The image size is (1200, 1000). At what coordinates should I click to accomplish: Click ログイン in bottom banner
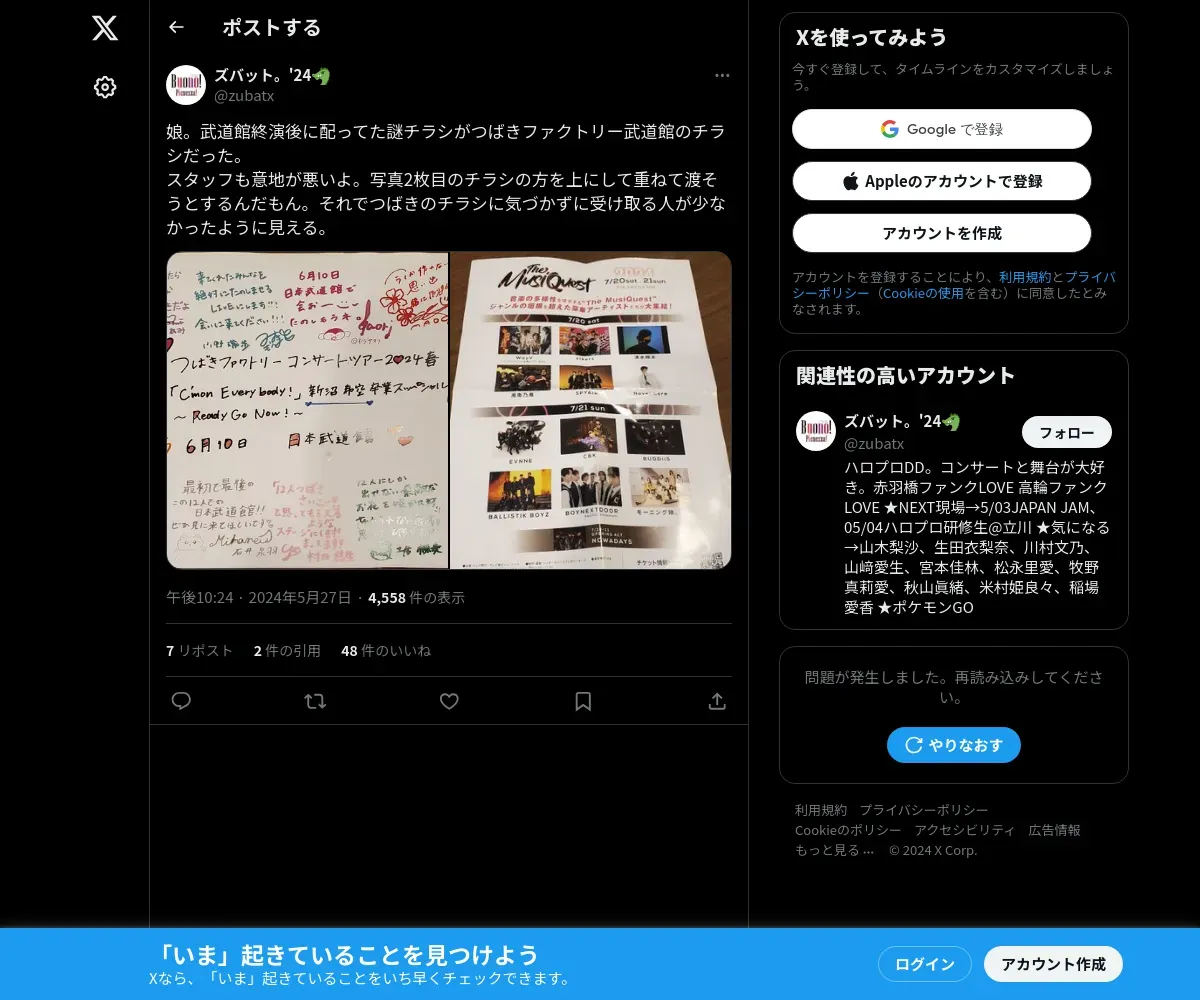[925, 964]
